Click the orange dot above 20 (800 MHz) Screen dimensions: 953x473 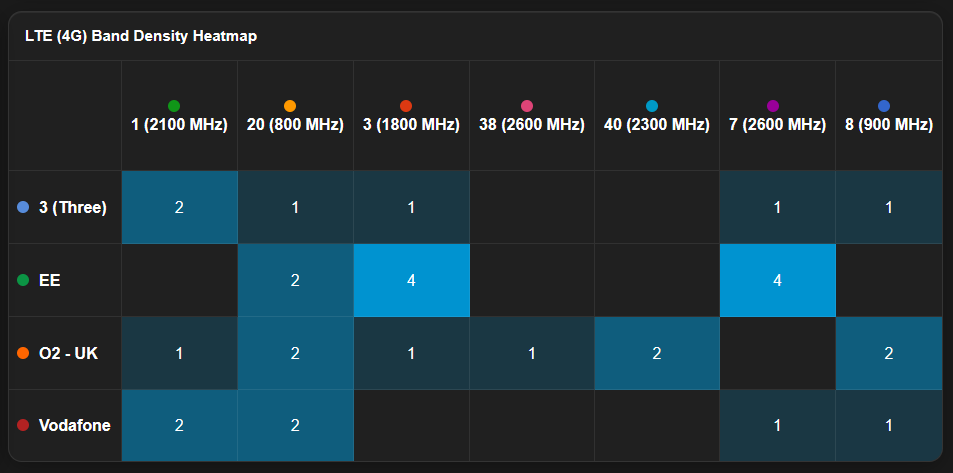(x=290, y=106)
